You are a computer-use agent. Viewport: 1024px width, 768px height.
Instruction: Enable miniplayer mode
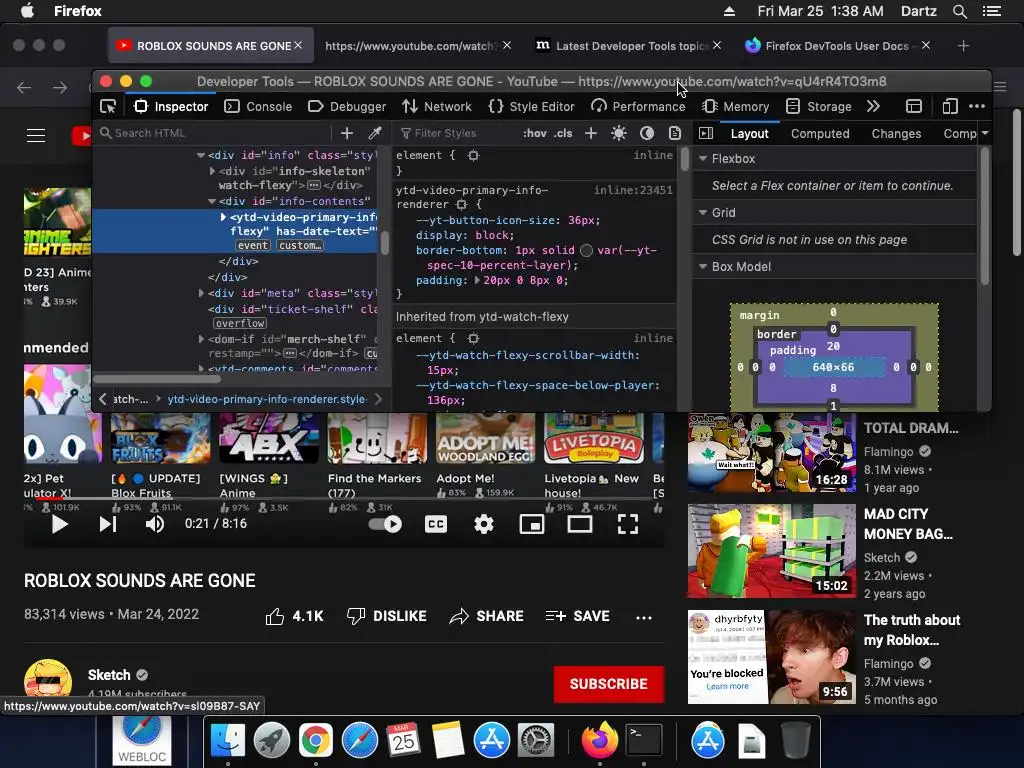pos(532,524)
